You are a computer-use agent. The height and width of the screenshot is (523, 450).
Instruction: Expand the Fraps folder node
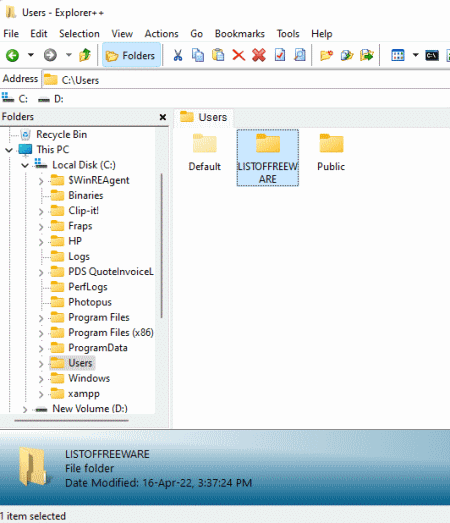pyautogui.click(x=41, y=227)
